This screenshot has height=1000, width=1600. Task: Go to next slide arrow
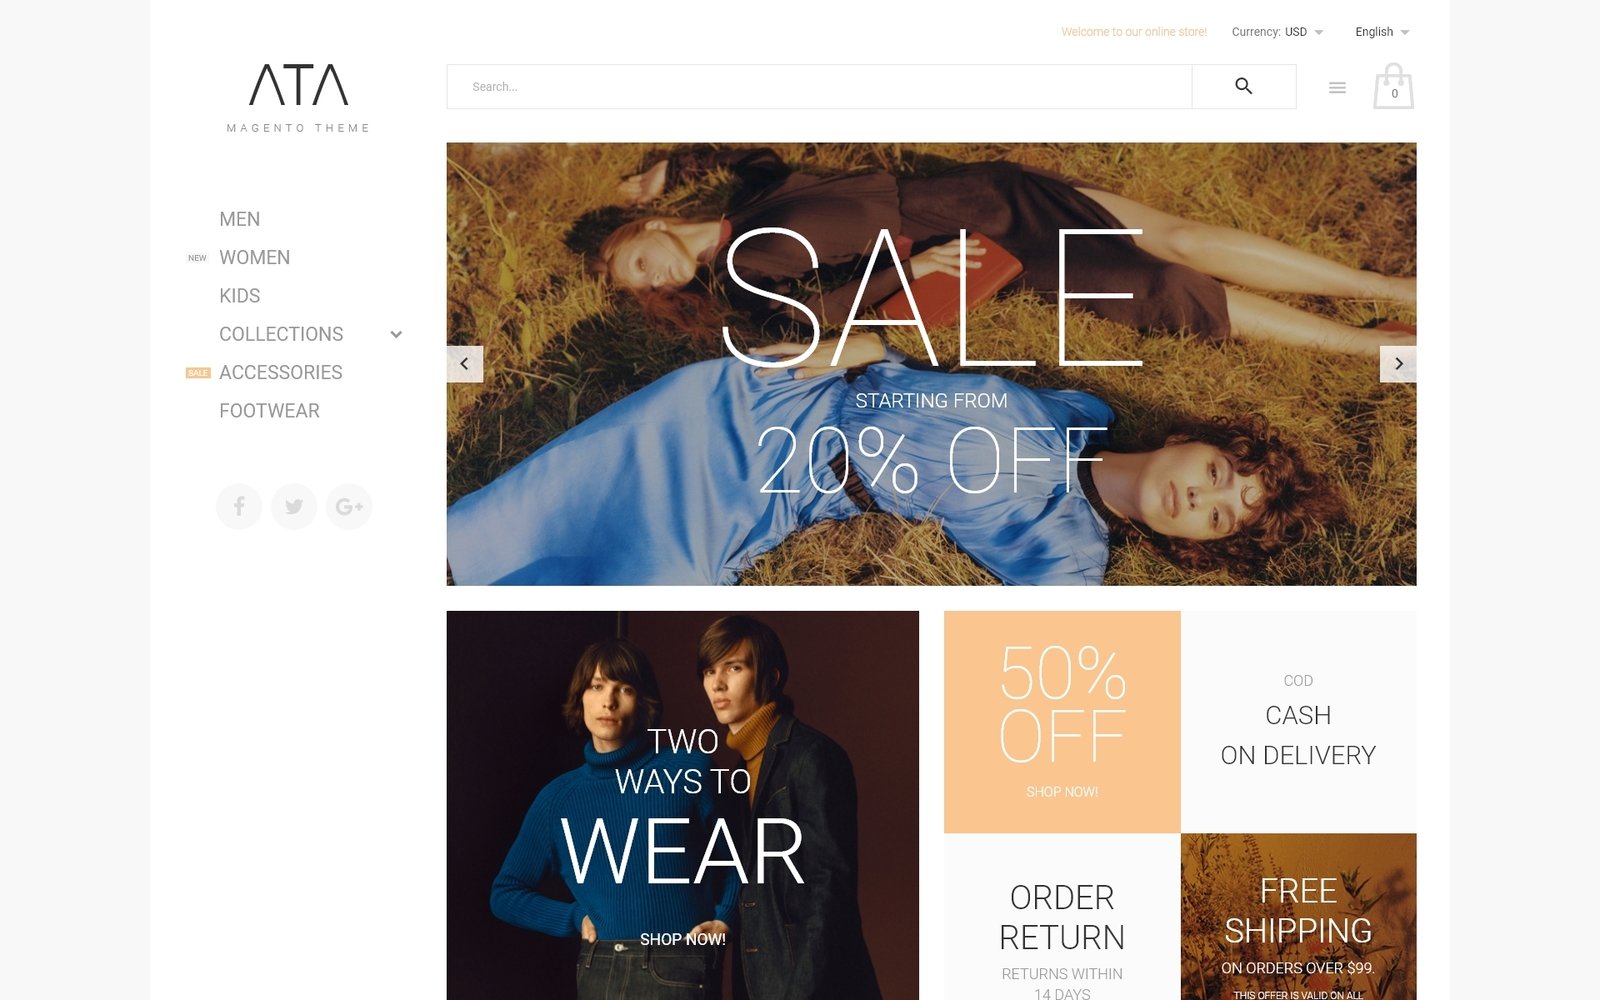pos(1398,364)
